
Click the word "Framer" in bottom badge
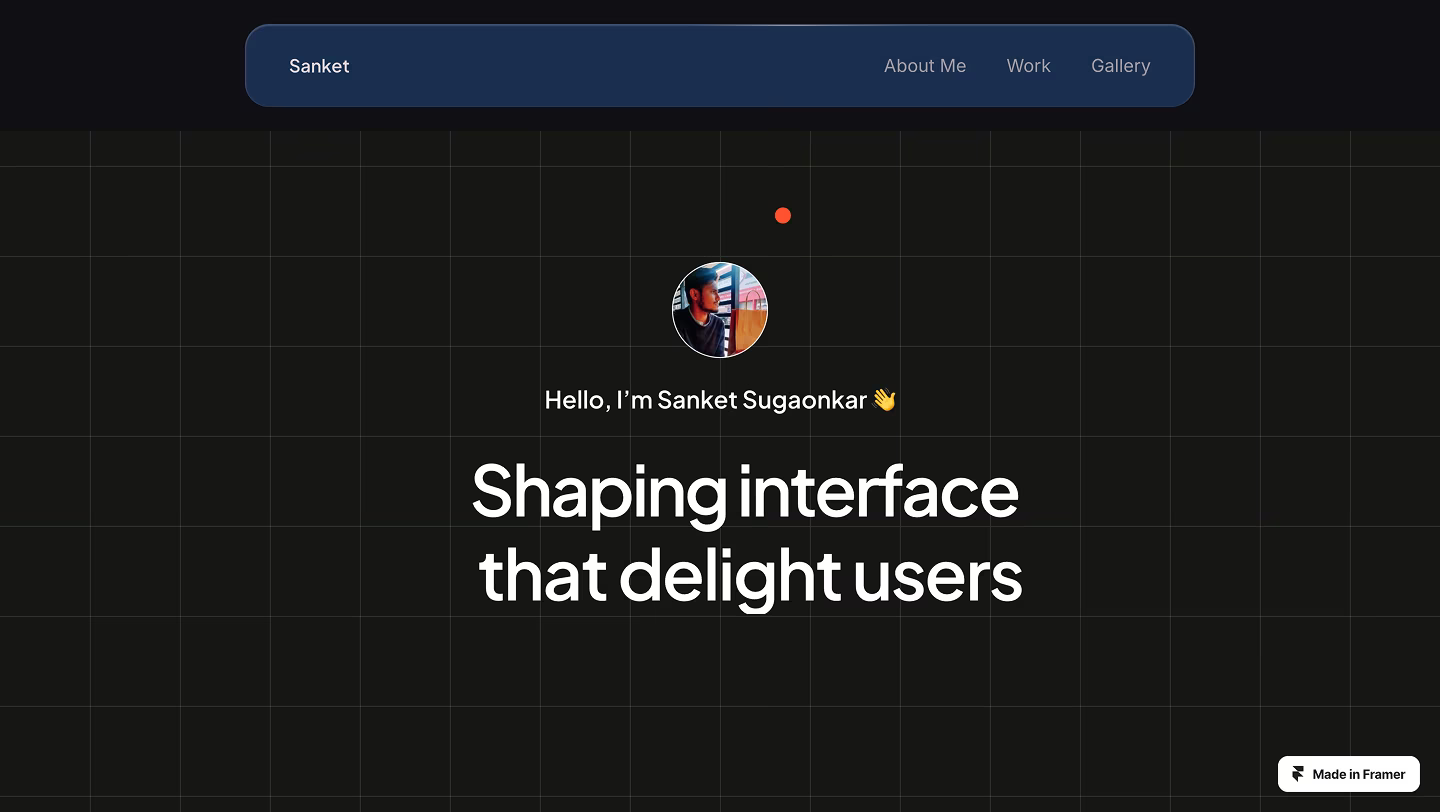(1384, 774)
